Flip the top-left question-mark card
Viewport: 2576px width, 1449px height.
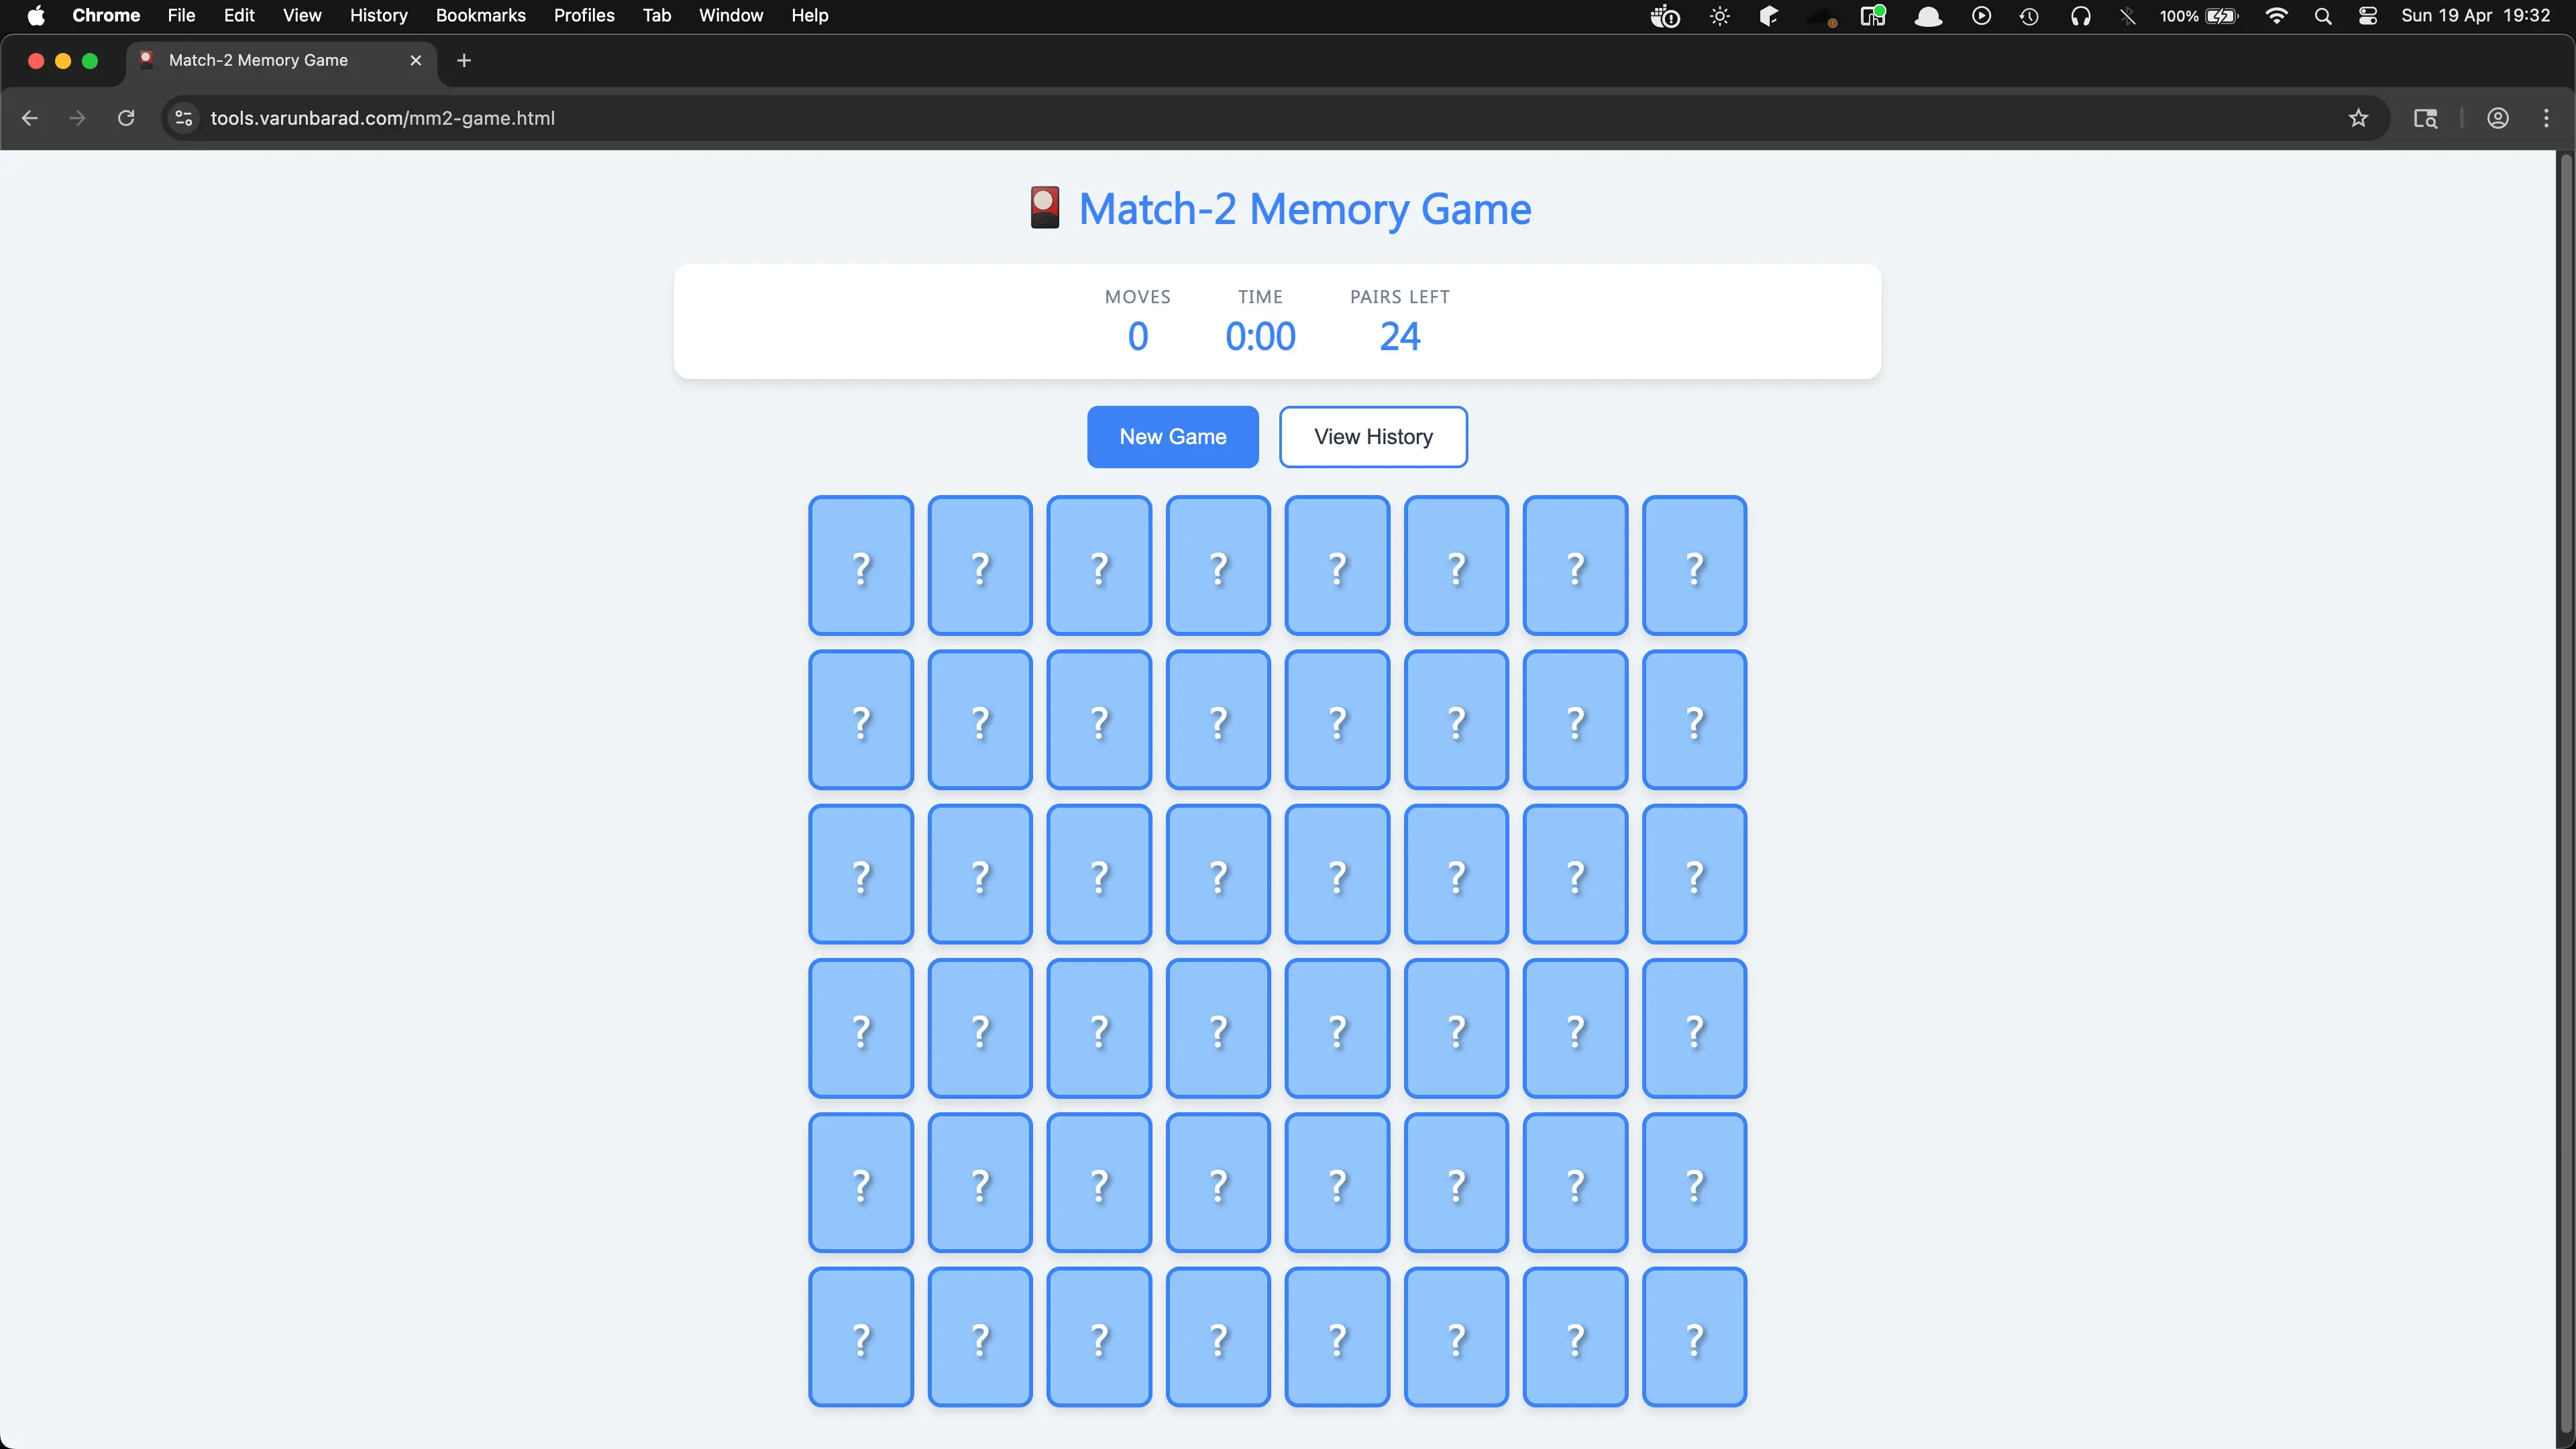tap(860, 565)
